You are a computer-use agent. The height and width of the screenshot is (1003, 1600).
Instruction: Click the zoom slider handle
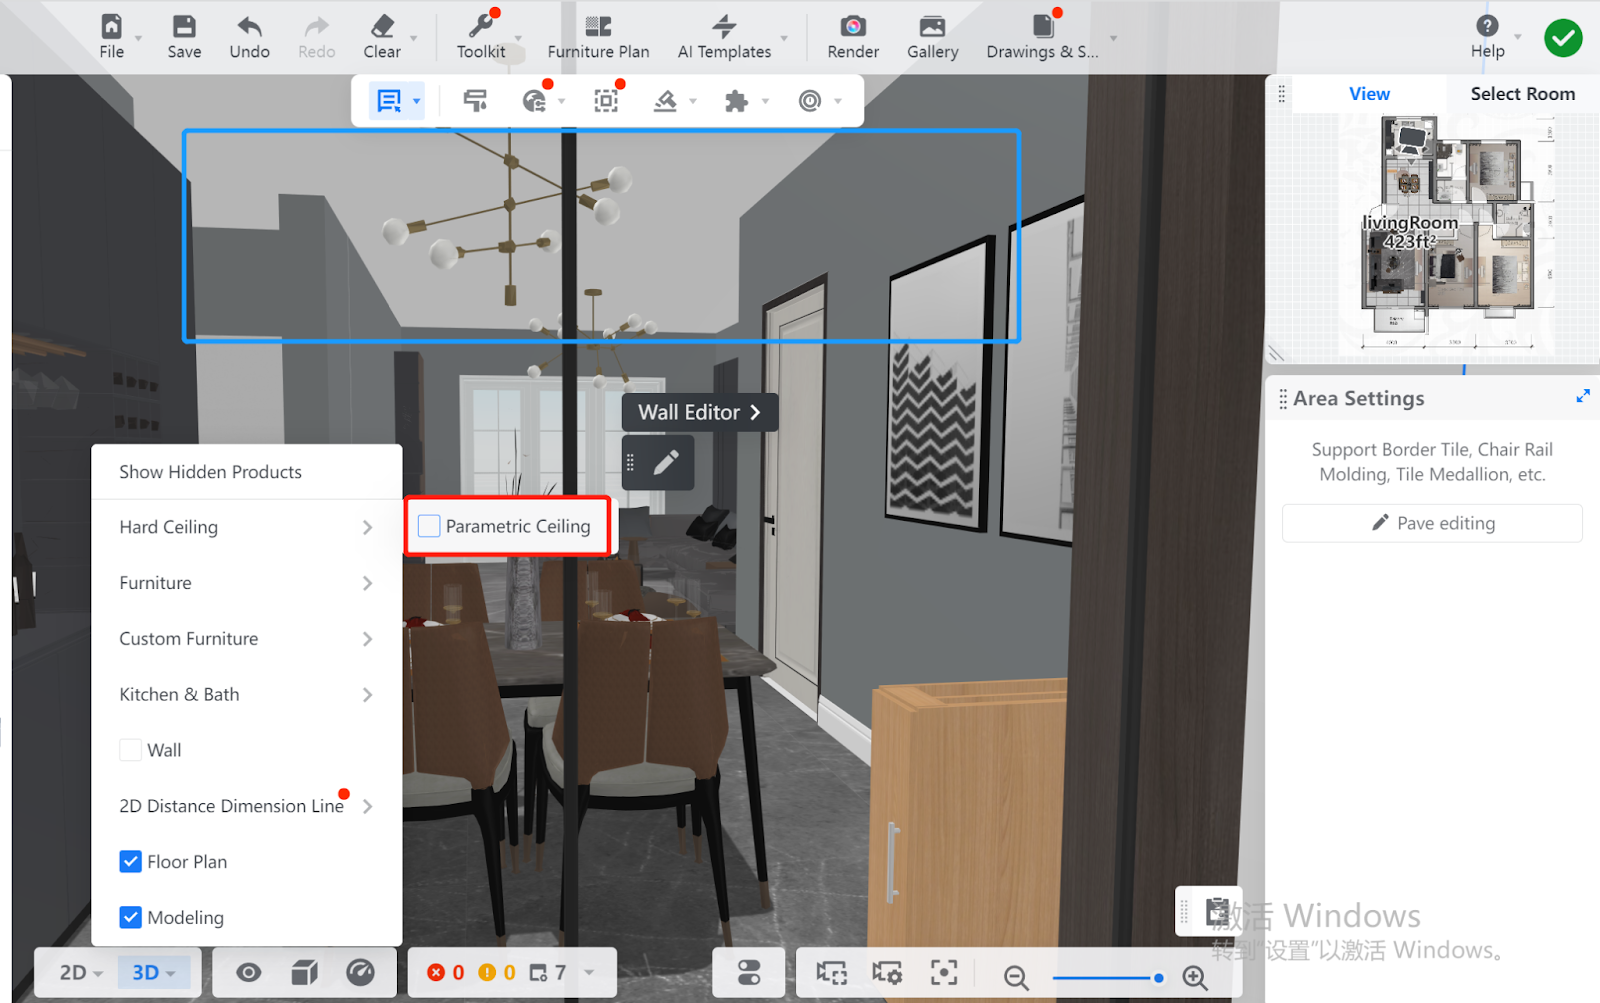pyautogui.click(x=1158, y=978)
